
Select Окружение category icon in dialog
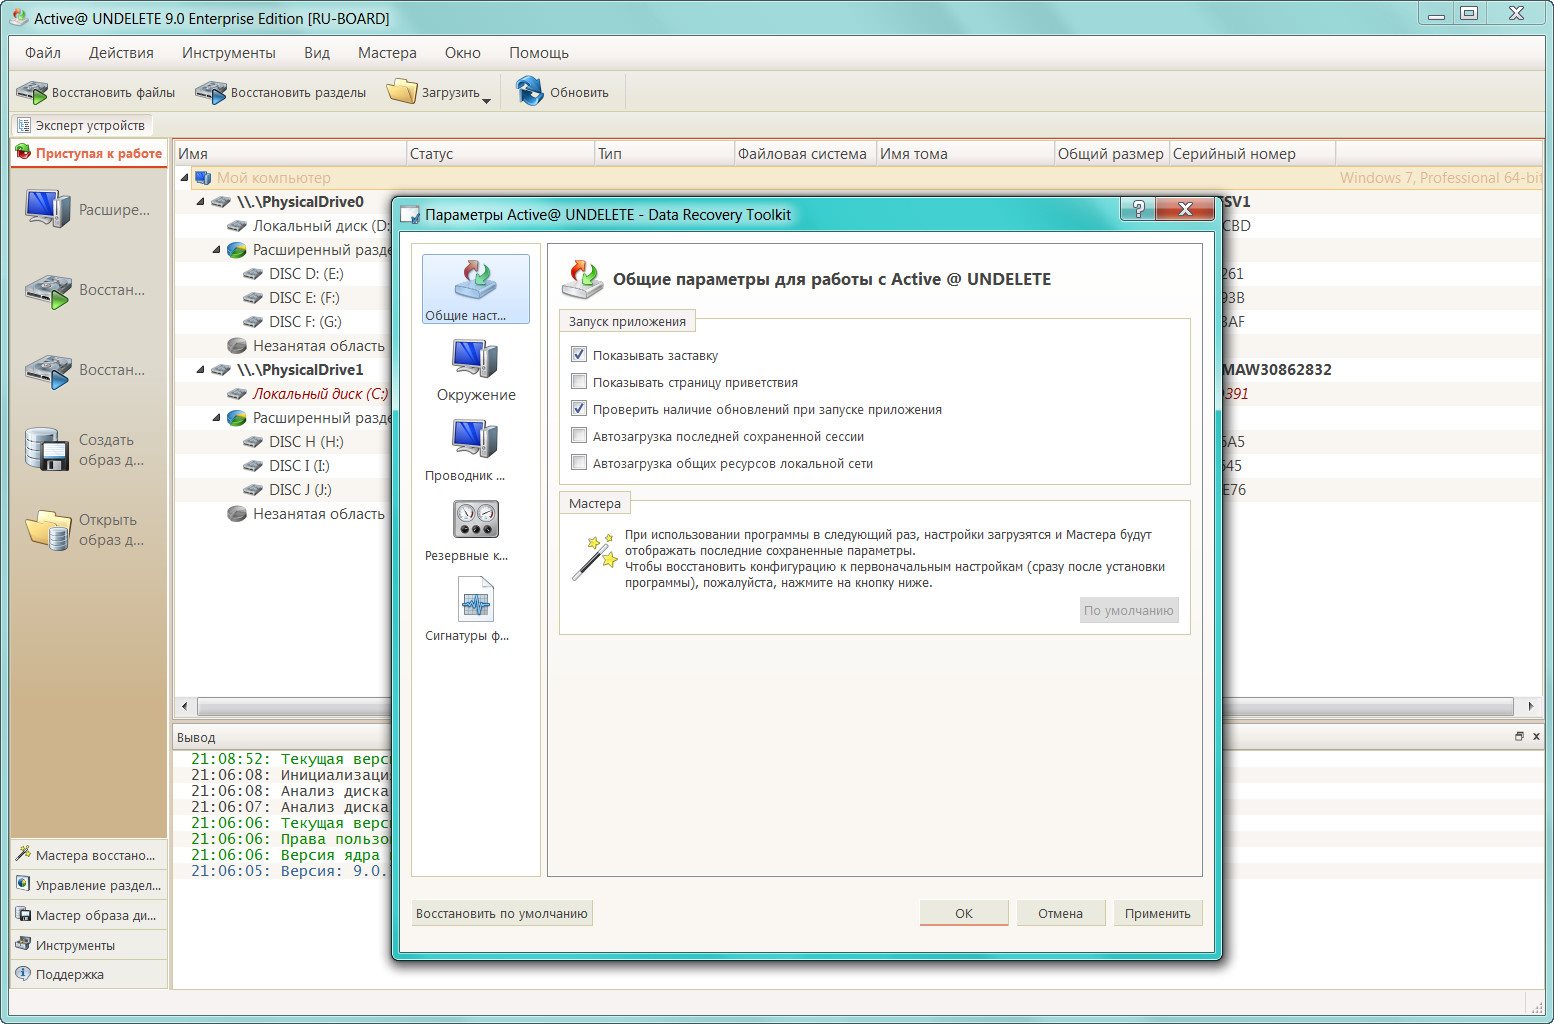(475, 358)
